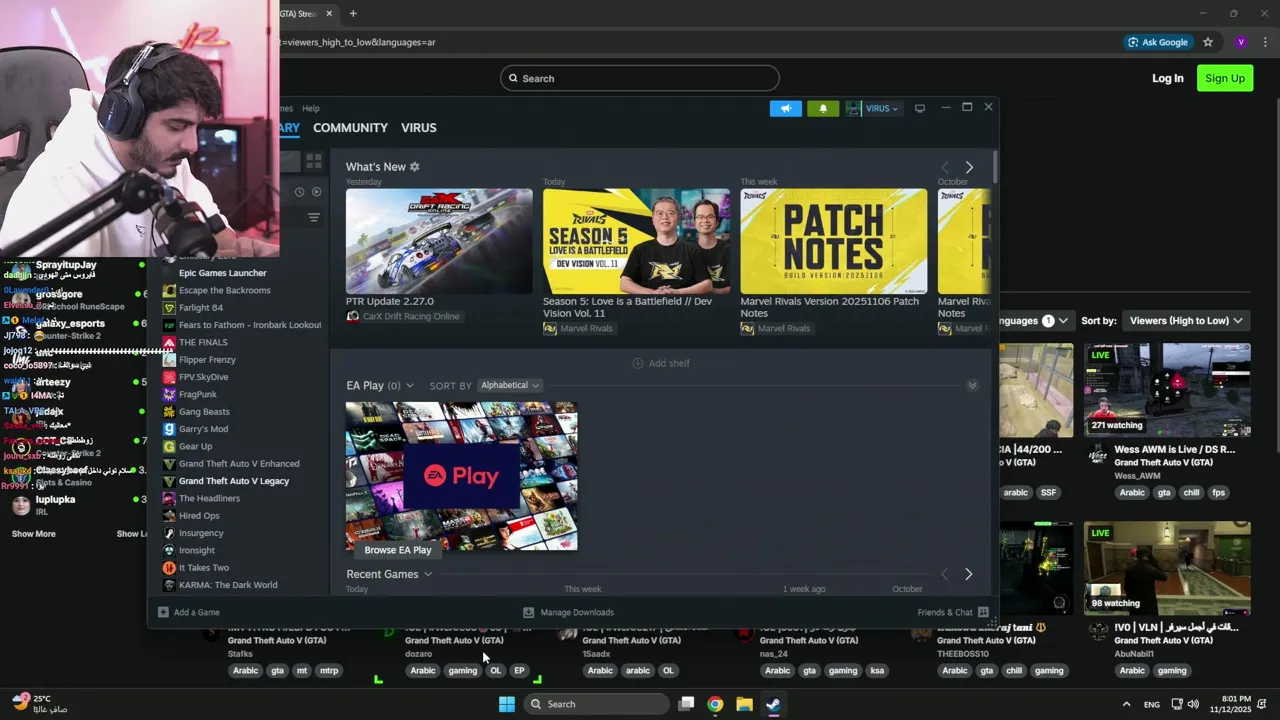Toggle recent activity clock filter
The height and width of the screenshot is (720, 1280).
pos(299,191)
